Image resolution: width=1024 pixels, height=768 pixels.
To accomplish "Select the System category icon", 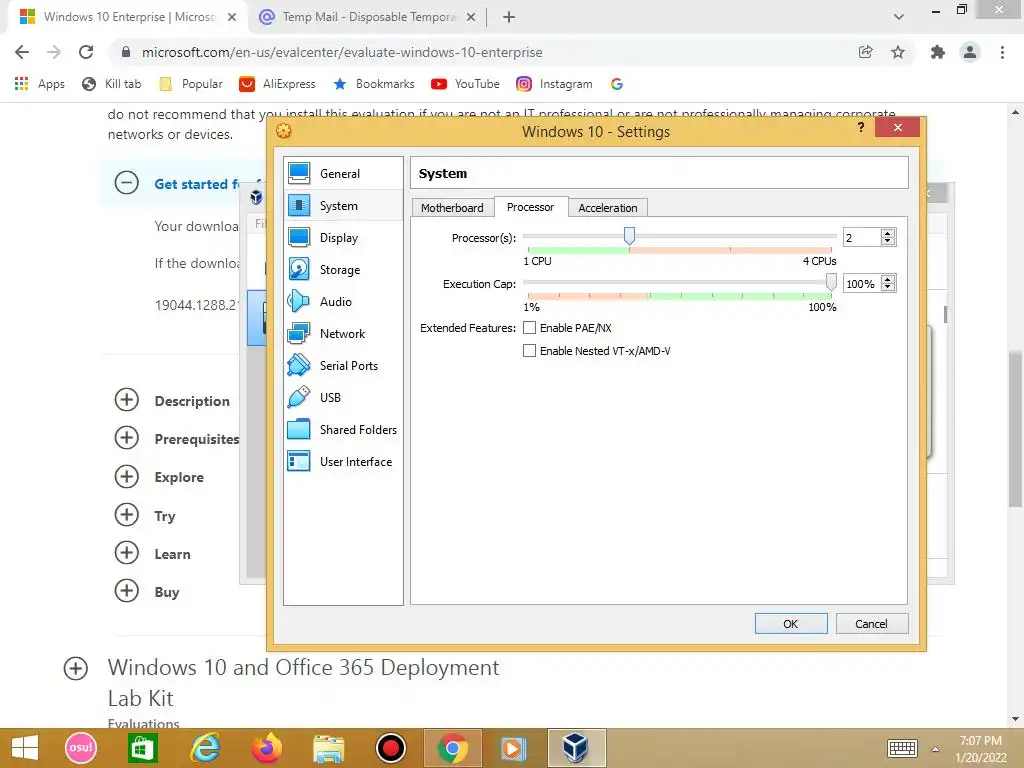I will tap(299, 205).
